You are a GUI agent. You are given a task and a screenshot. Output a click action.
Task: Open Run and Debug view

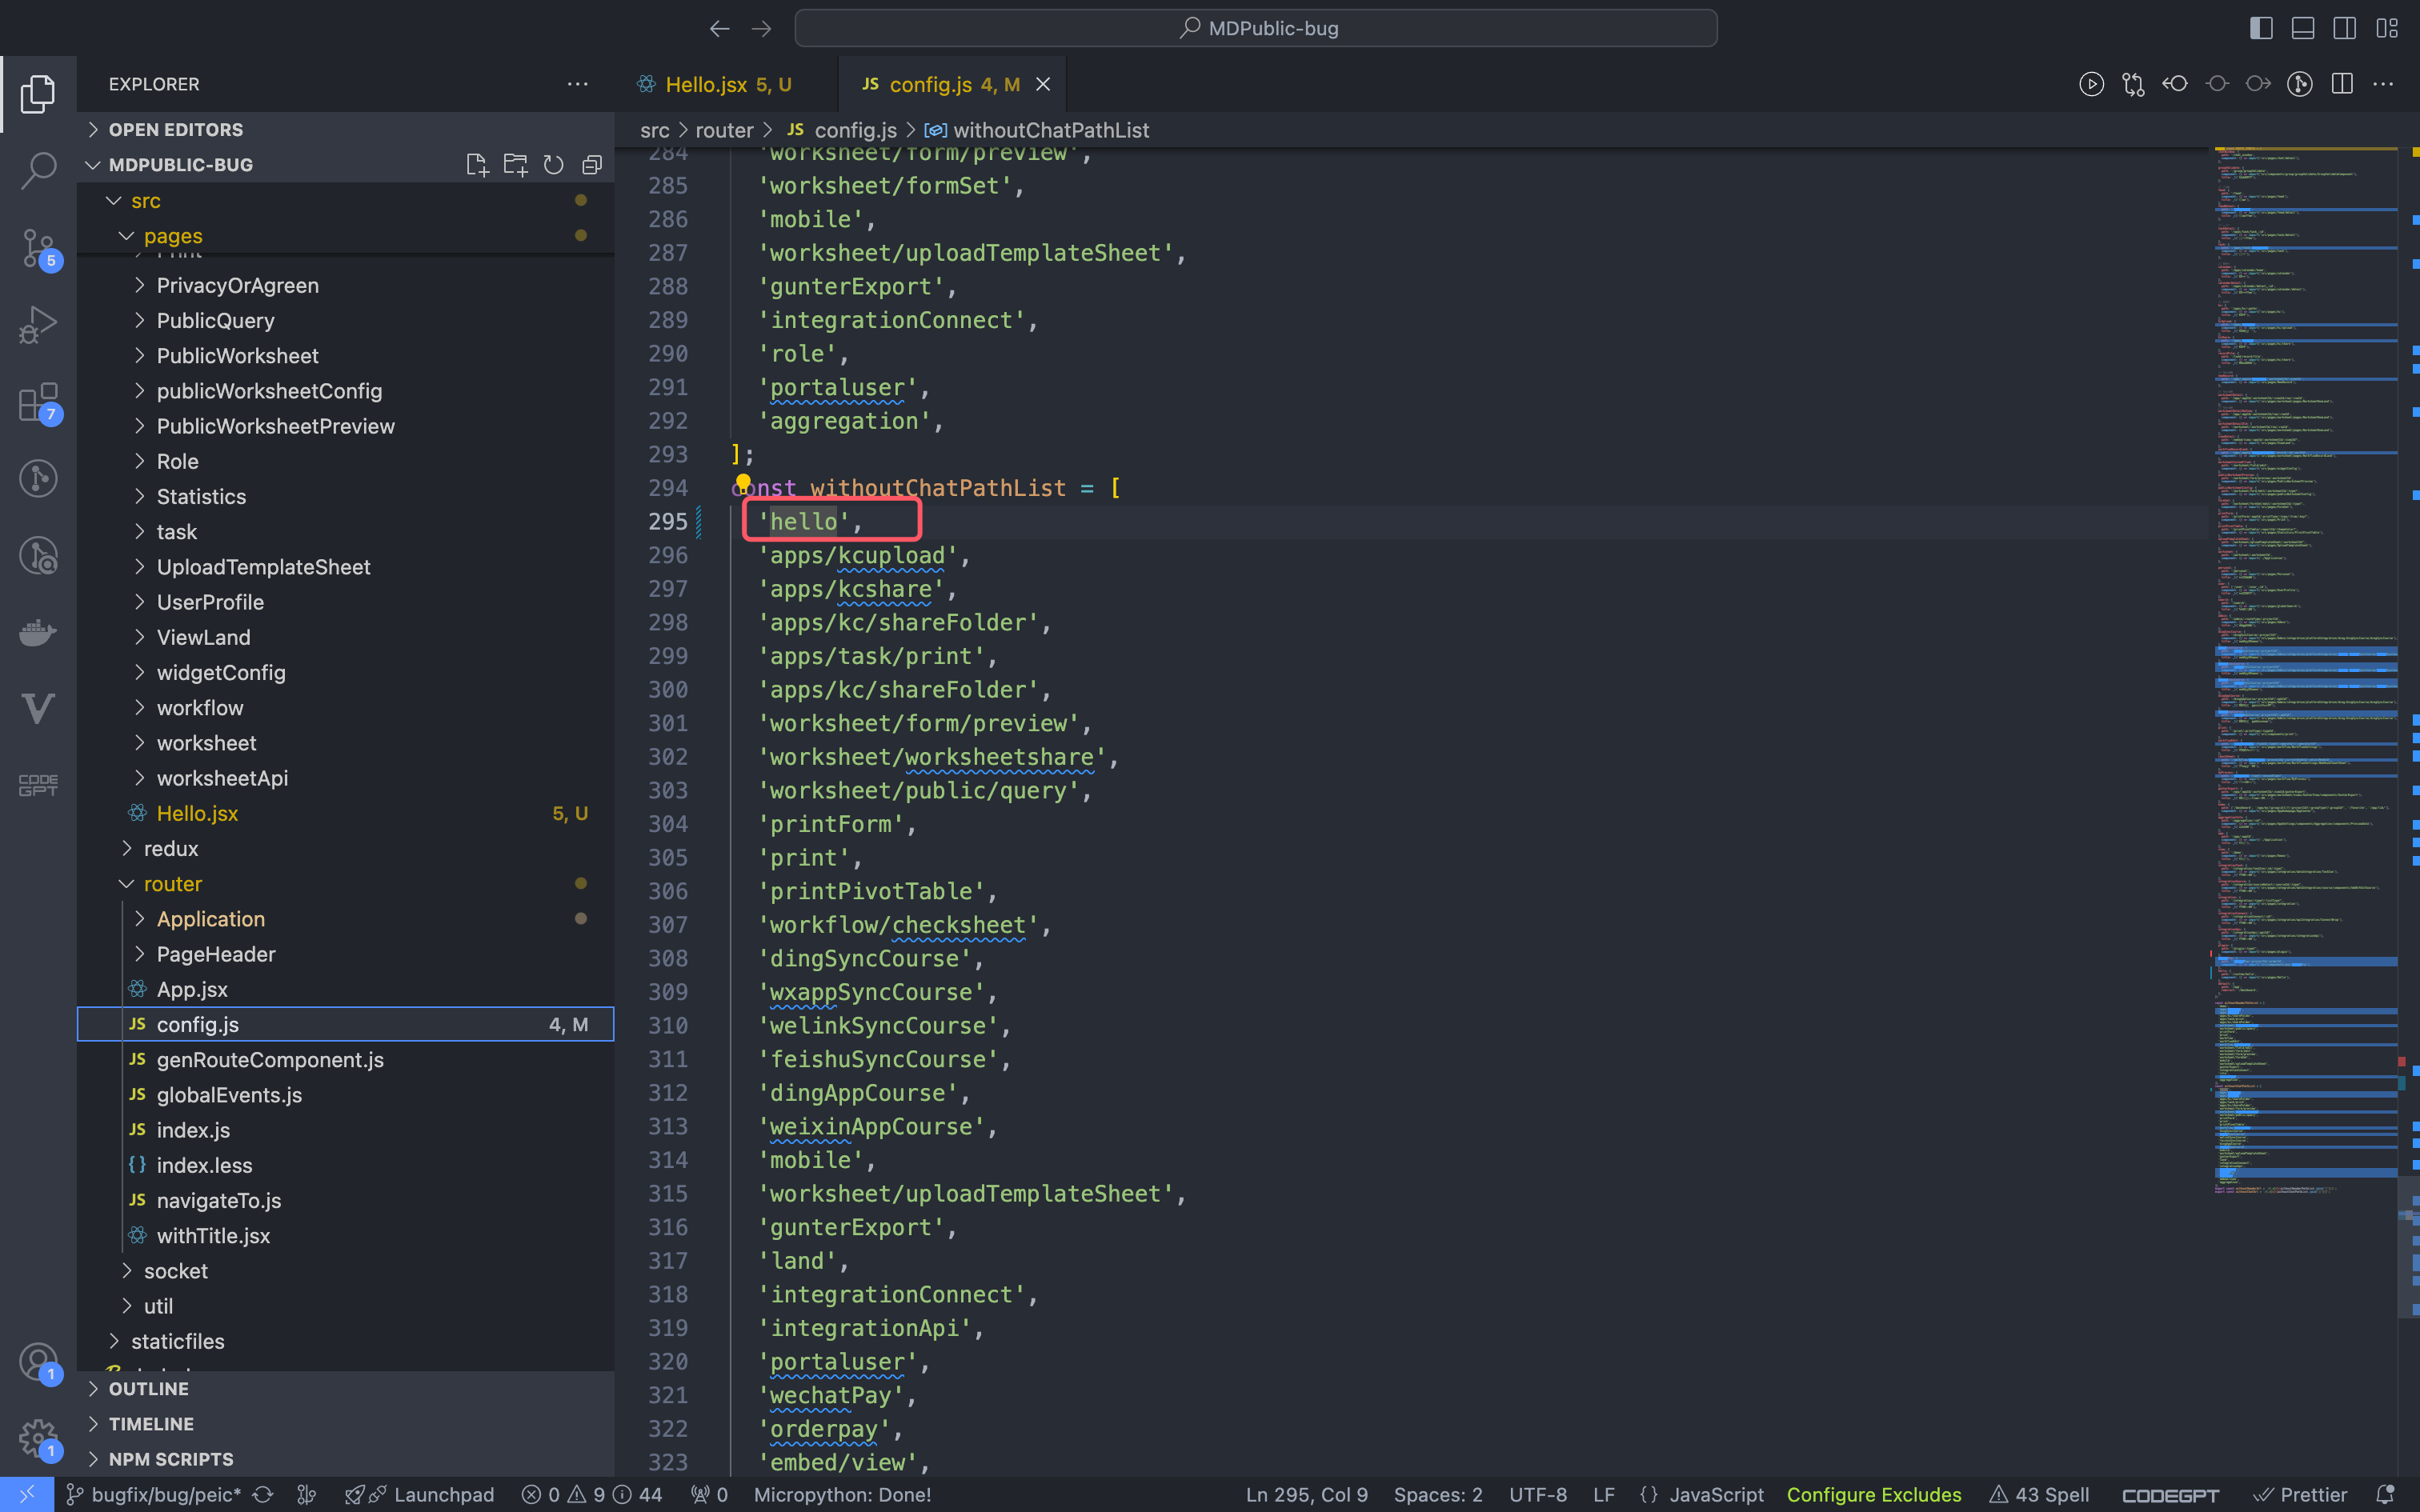pos(38,324)
